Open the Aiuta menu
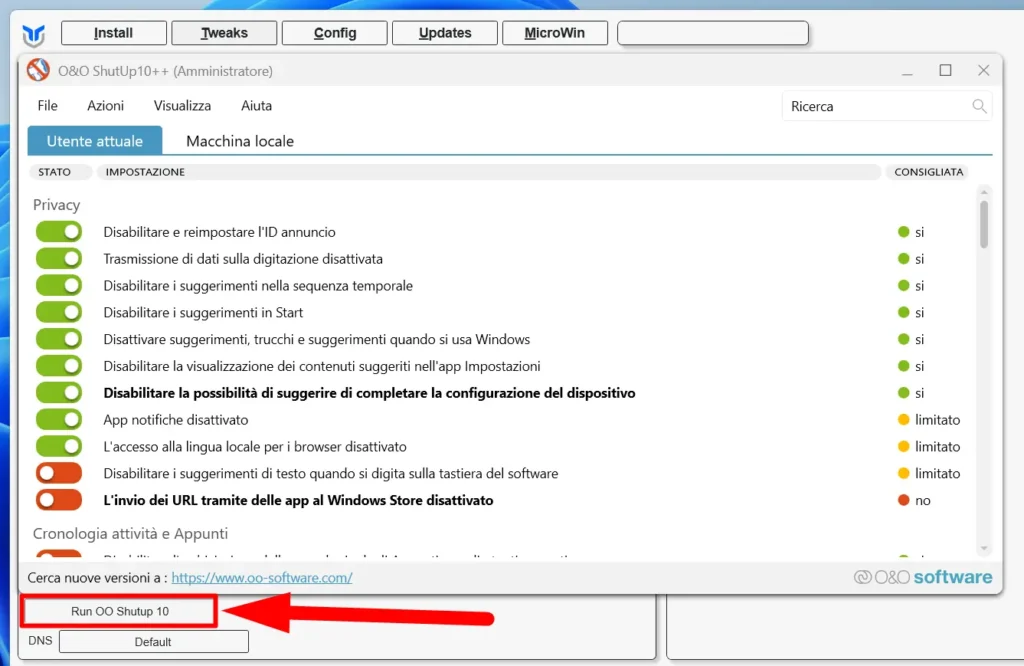Screen dimensions: 1024x666 click(x=257, y=106)
